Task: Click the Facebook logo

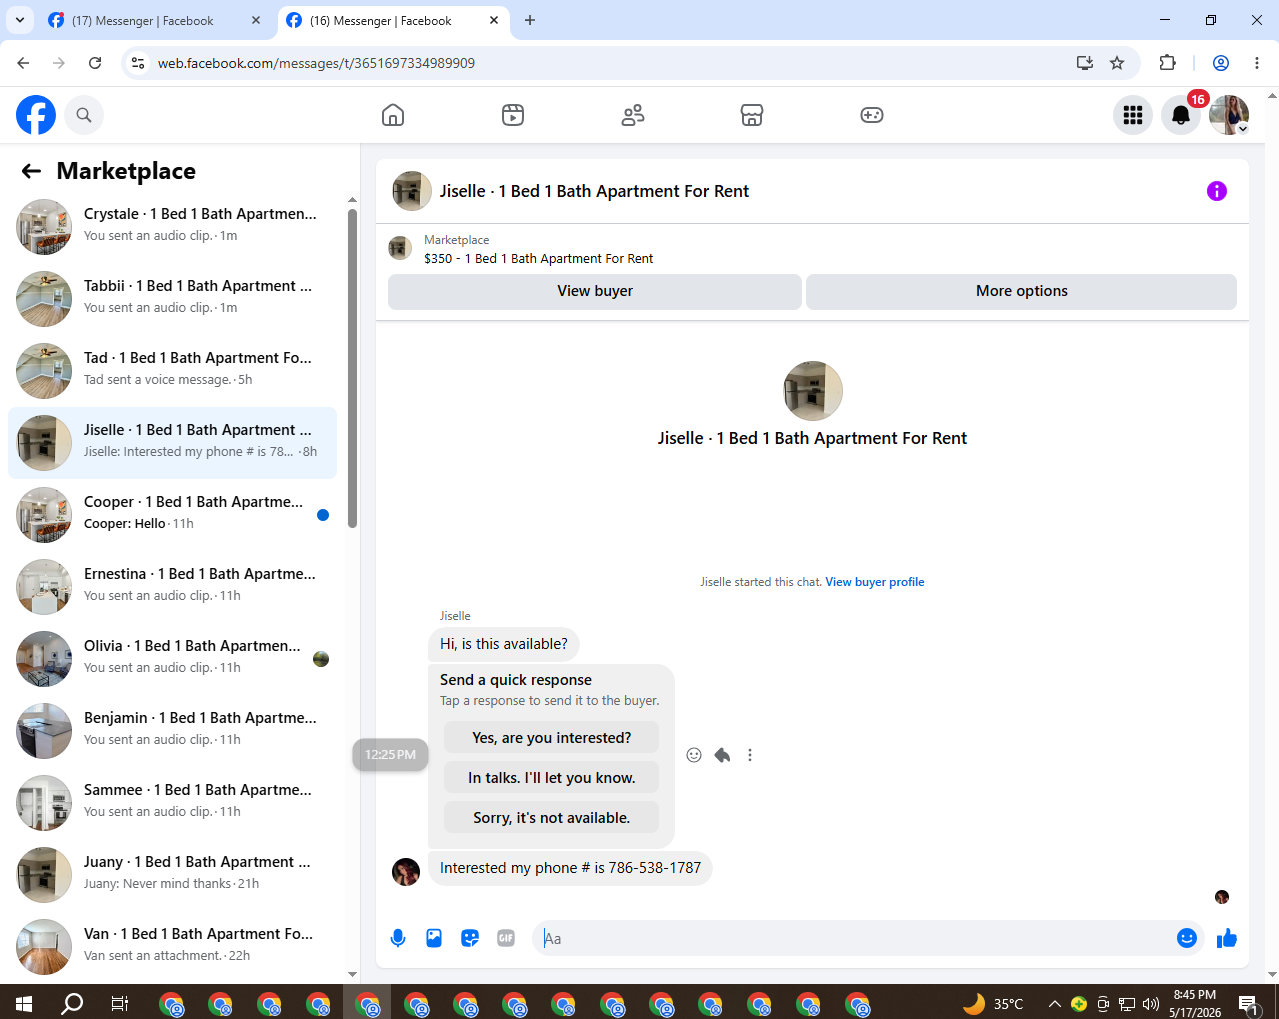Action: click(x=36, y=115)
